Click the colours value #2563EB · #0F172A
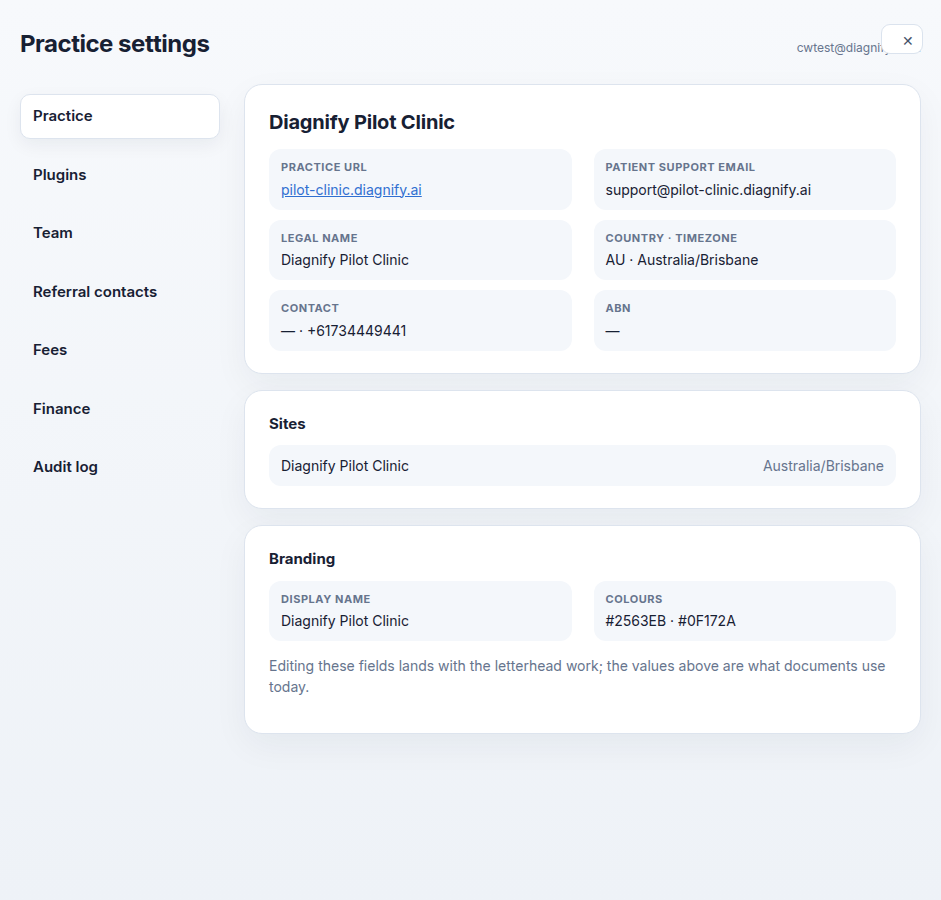The image size is (941, 900). pyautogui.click(x=670, y=621)
